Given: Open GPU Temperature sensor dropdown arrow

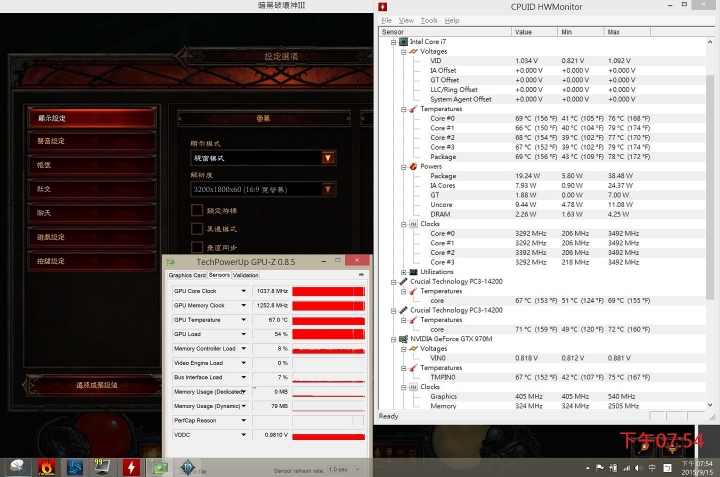Looking at the screenshot, I should click(x=243, y=320).
